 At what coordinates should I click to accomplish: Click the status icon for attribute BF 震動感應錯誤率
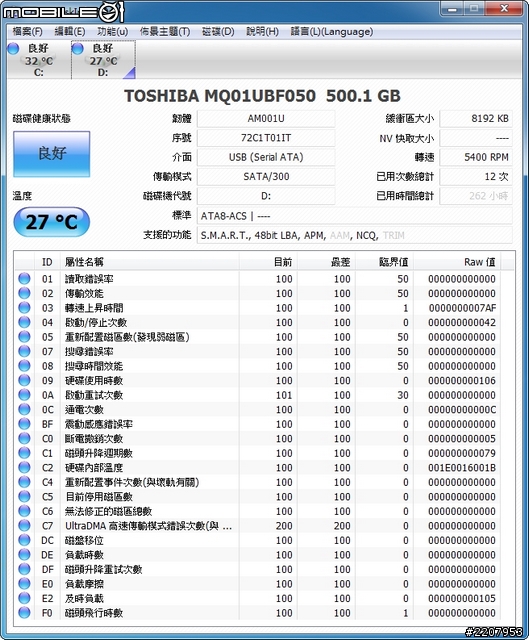[24, 424]
